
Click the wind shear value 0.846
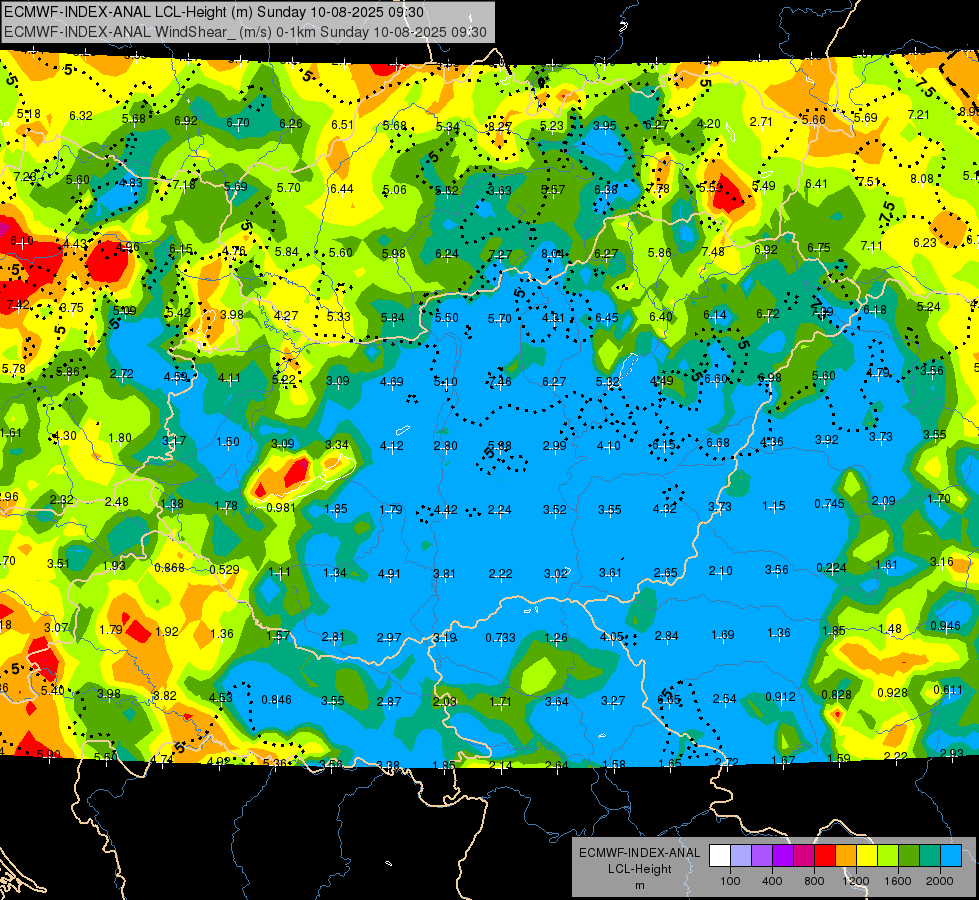(277, 700)
